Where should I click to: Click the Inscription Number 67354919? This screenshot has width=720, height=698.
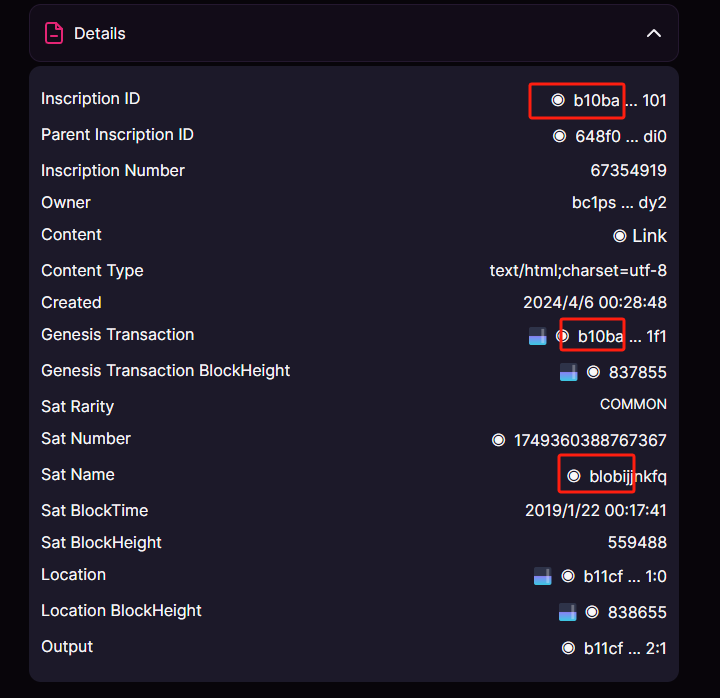(x=628, y=171)
